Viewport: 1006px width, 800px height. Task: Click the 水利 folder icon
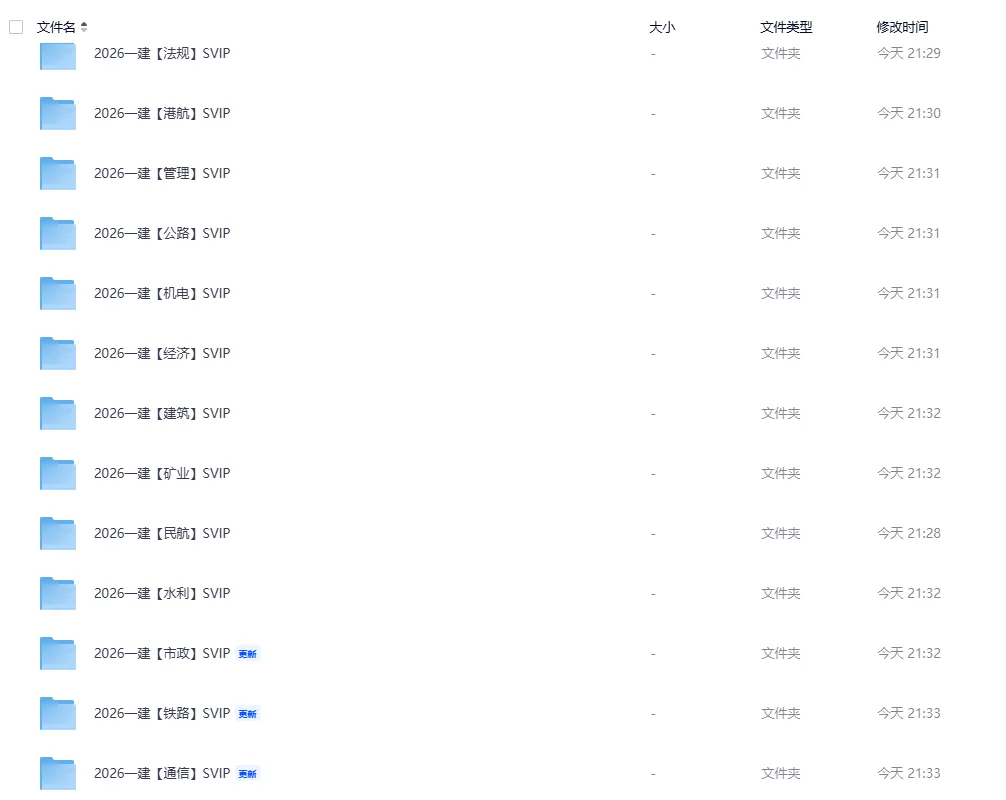tap(58, 594)
